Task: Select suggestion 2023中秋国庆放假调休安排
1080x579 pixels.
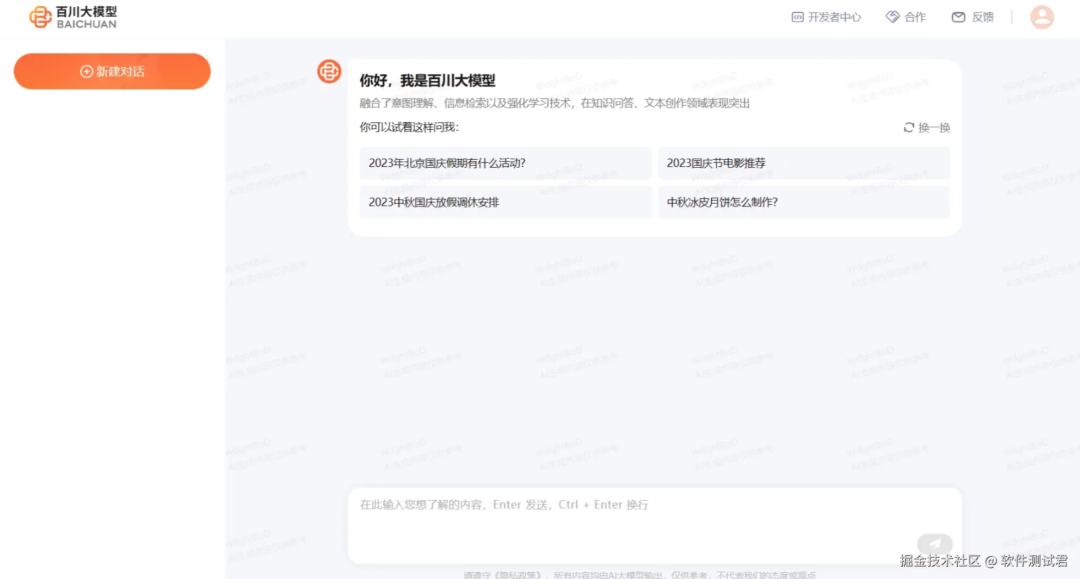Action: point(506,202)
